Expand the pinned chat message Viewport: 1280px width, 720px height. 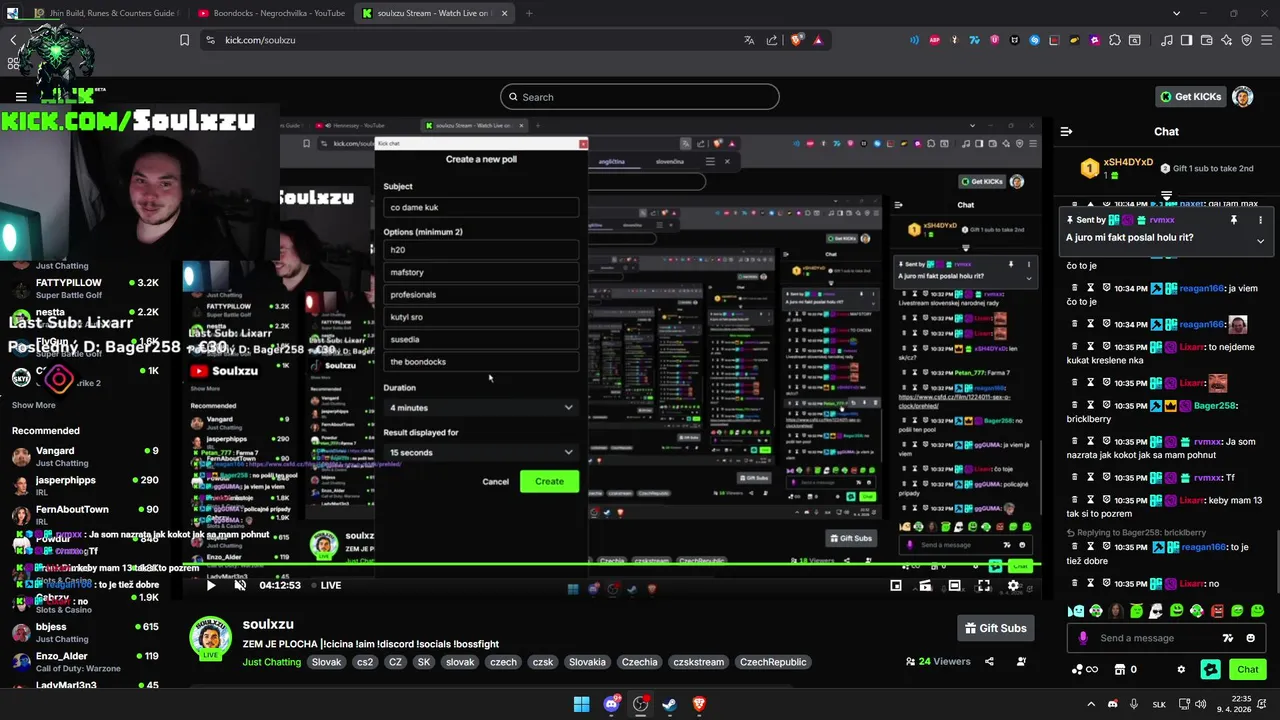pyautogui.click(x=1260, y=241)
